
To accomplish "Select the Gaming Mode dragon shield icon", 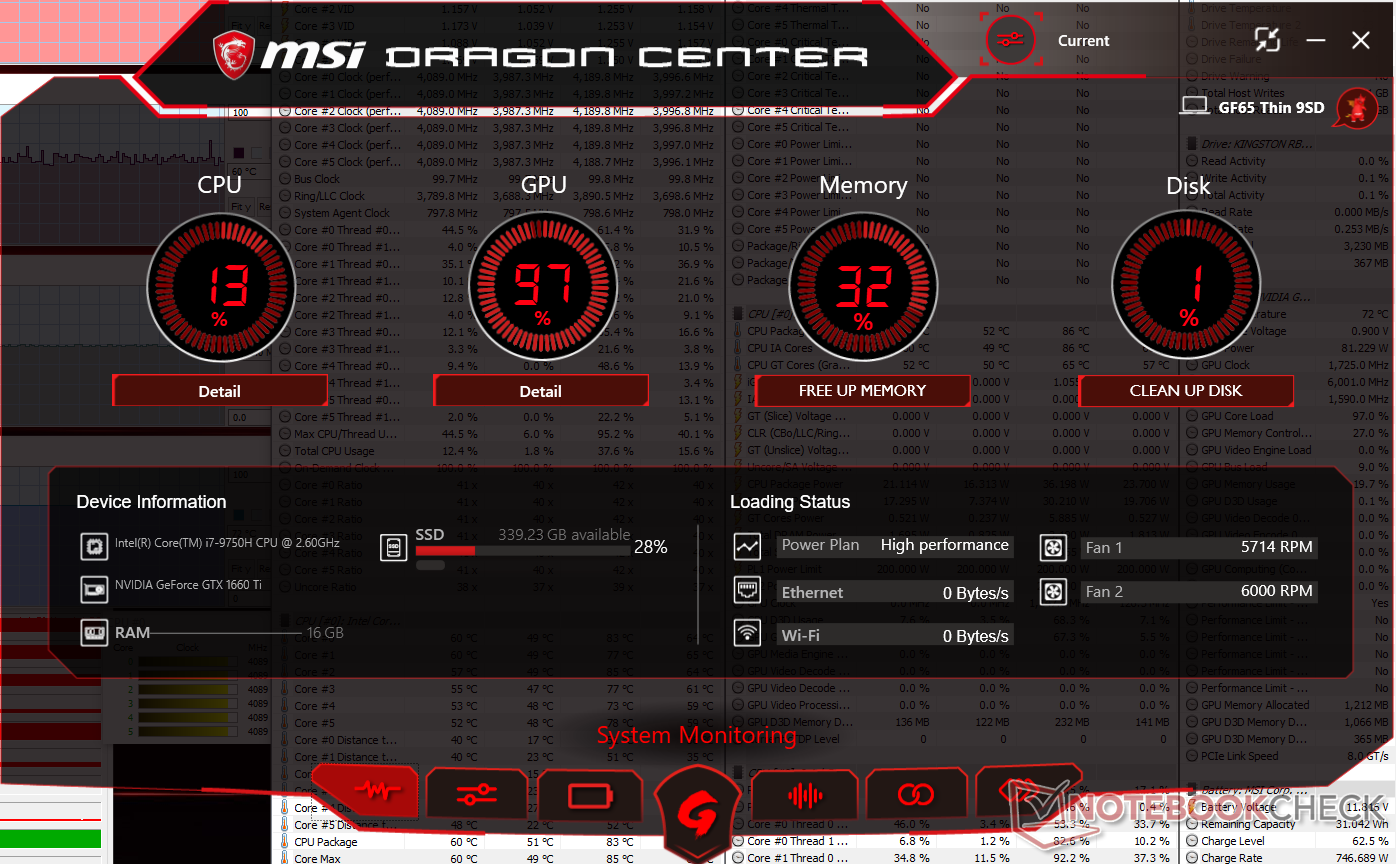I will coord(698,815).
